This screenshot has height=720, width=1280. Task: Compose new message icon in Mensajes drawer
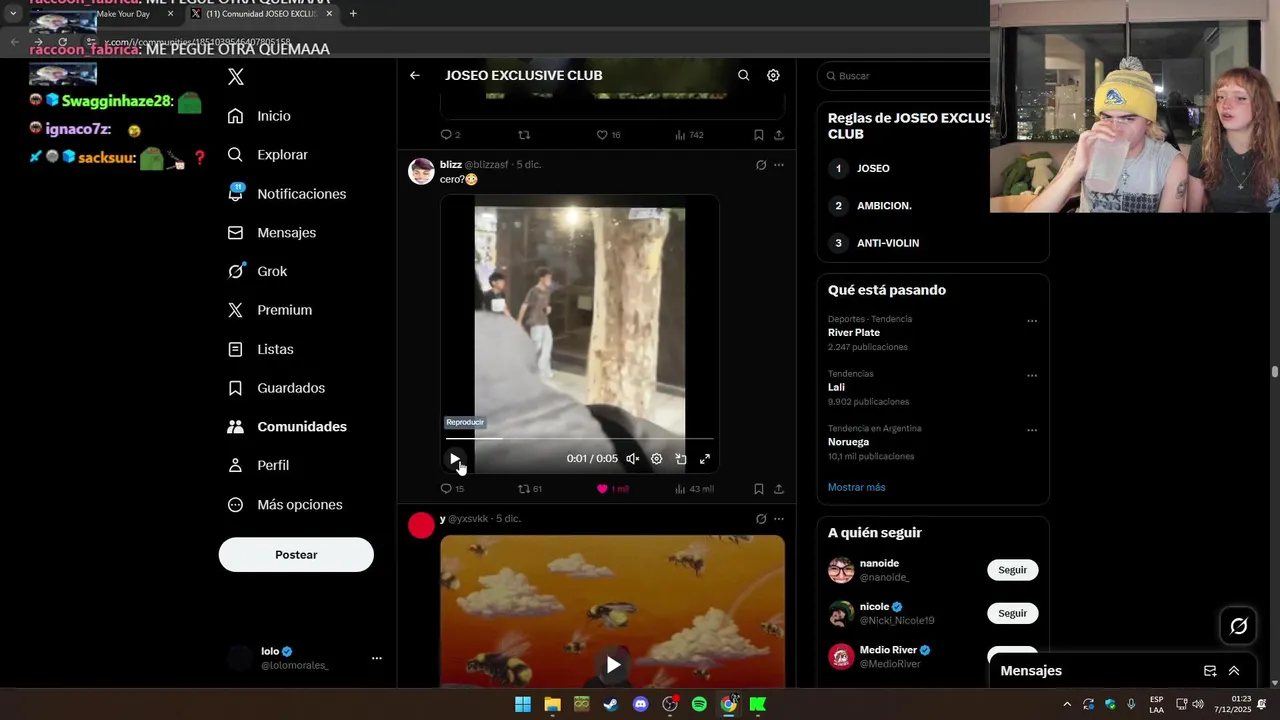tap(1210, 671)
